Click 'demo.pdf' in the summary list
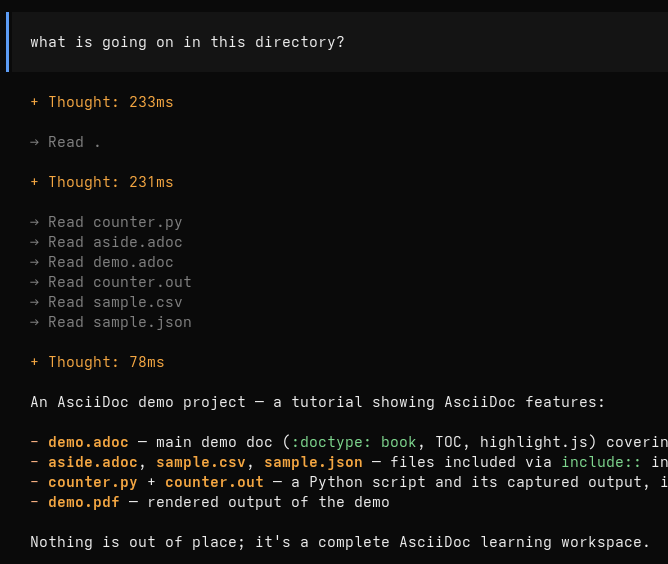668x564 pixels. [x=84, y=502]
